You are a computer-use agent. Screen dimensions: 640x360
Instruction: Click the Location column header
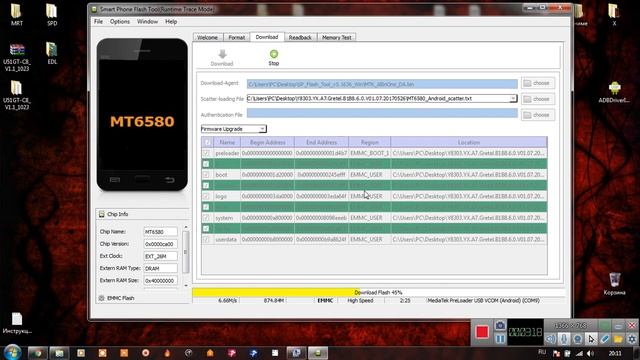(x=469, y=142)
